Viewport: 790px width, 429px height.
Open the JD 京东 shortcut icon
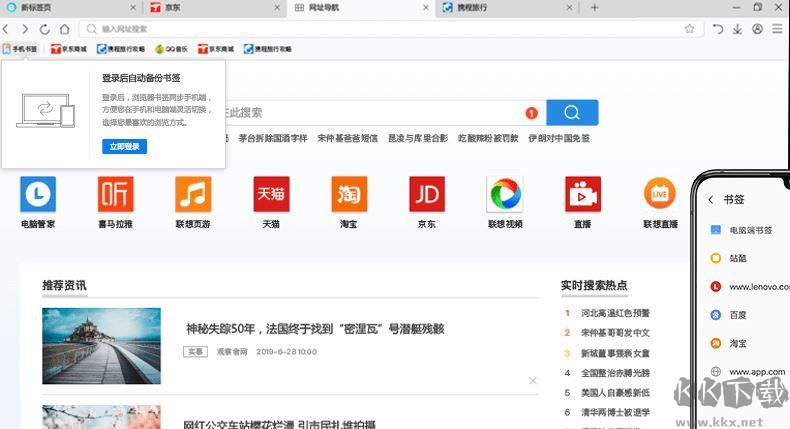[427, 194]
